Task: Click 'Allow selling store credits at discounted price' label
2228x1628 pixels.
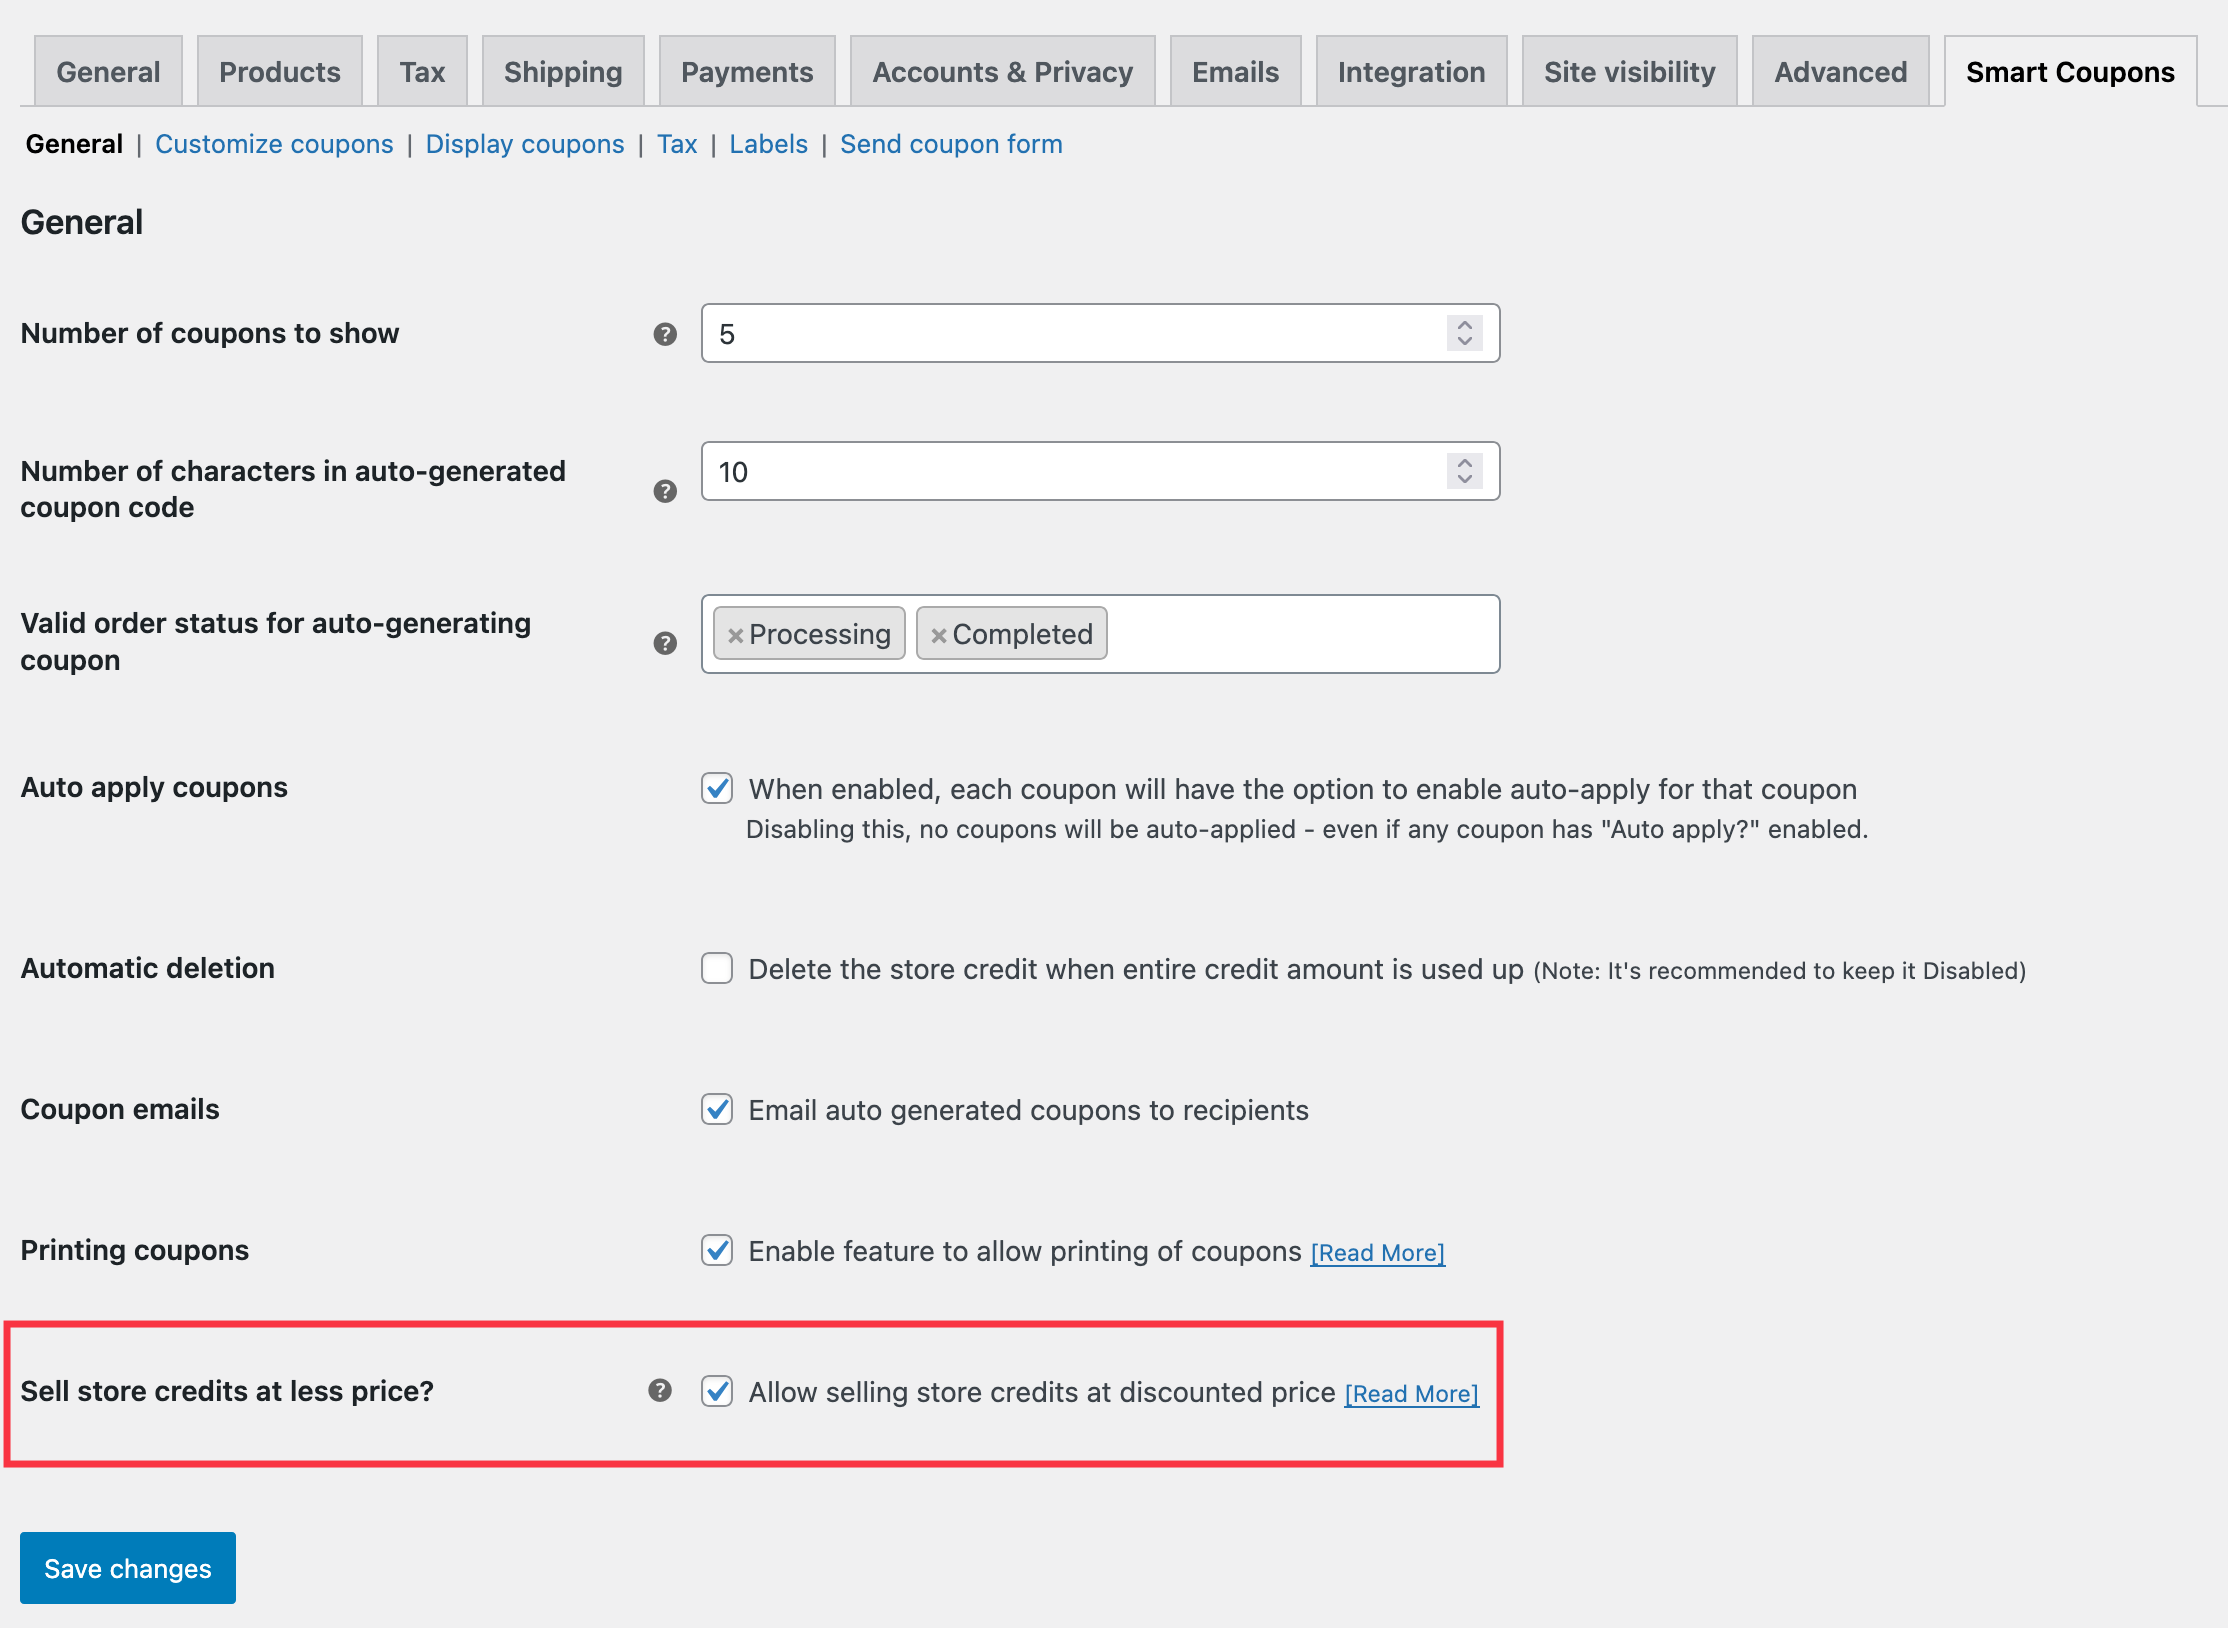Action: [x=1042, y=1392]
